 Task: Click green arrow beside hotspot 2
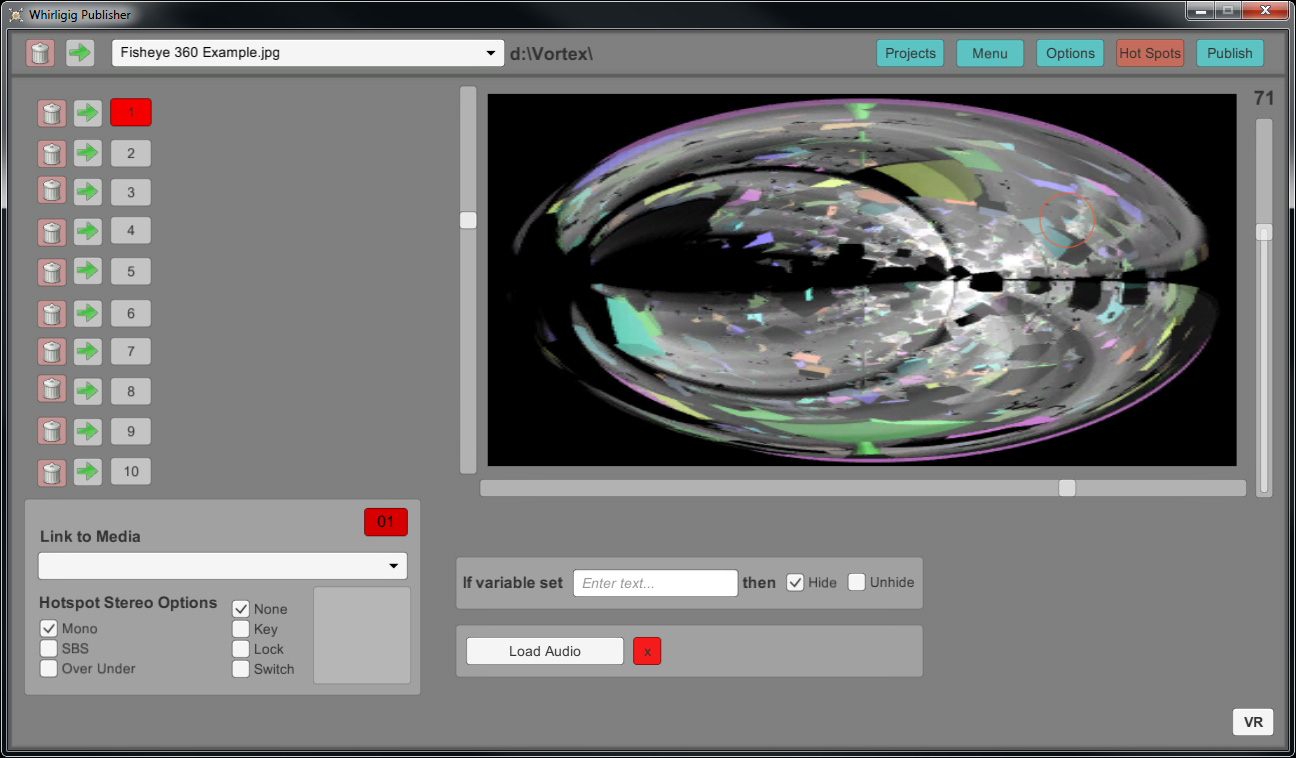click(x=88, y=153)
